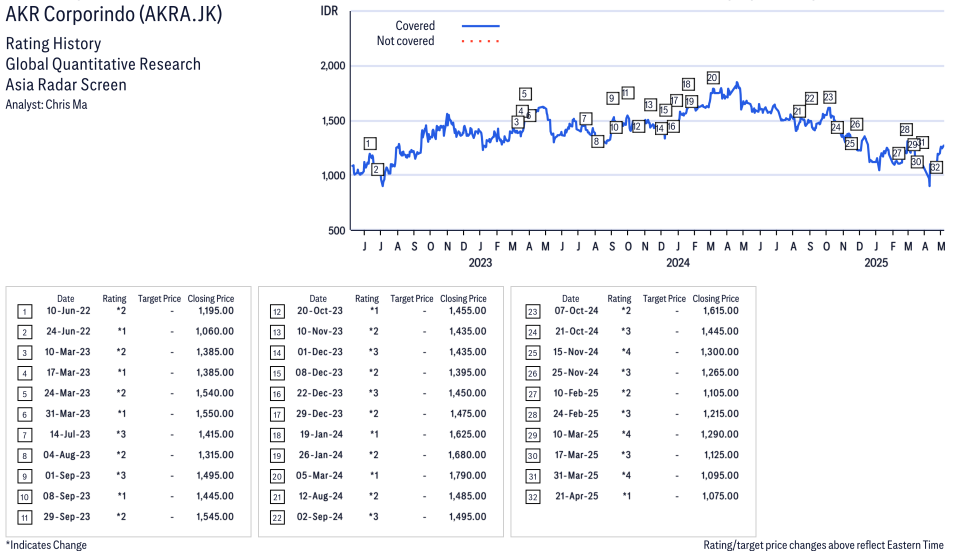
Task: Click the blue Covered line legend swatch
Action: 481,26
